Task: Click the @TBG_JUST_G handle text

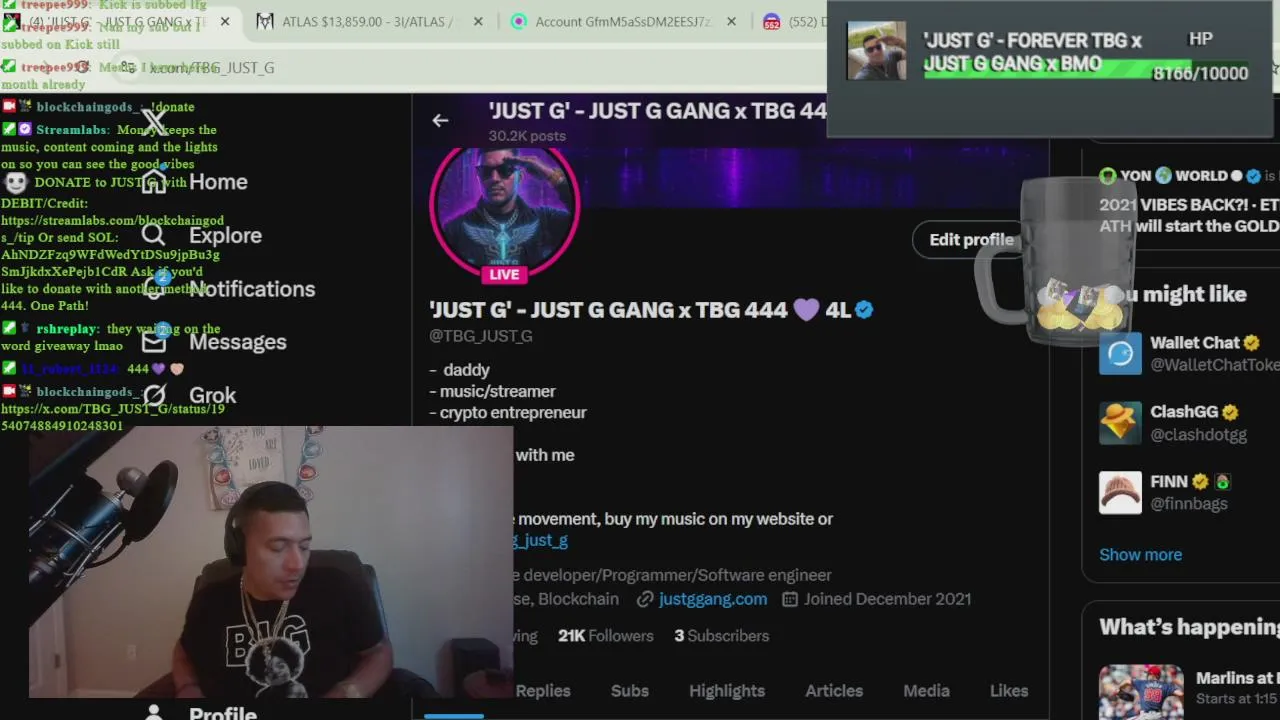Action: pyautogui.click(x=481, y=336)
